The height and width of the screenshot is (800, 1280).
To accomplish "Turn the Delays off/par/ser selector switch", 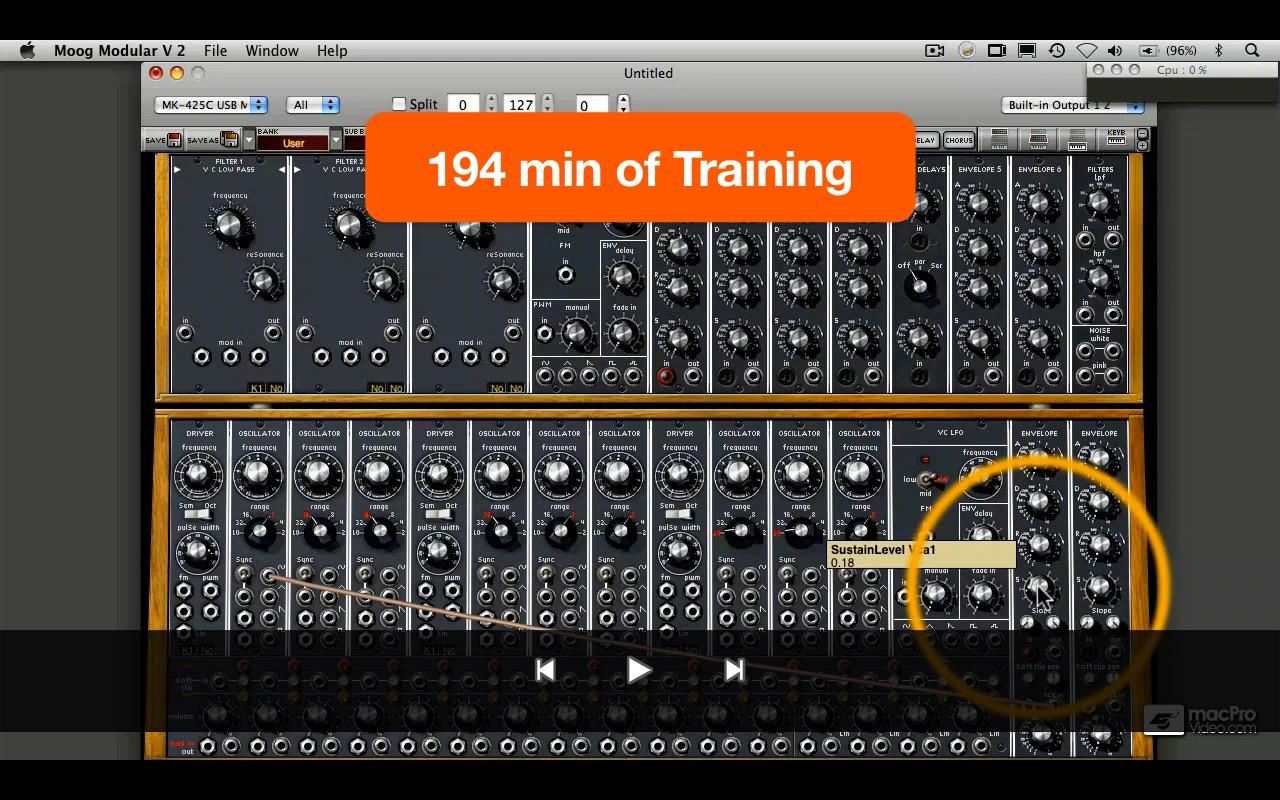I will coord(918,286).
